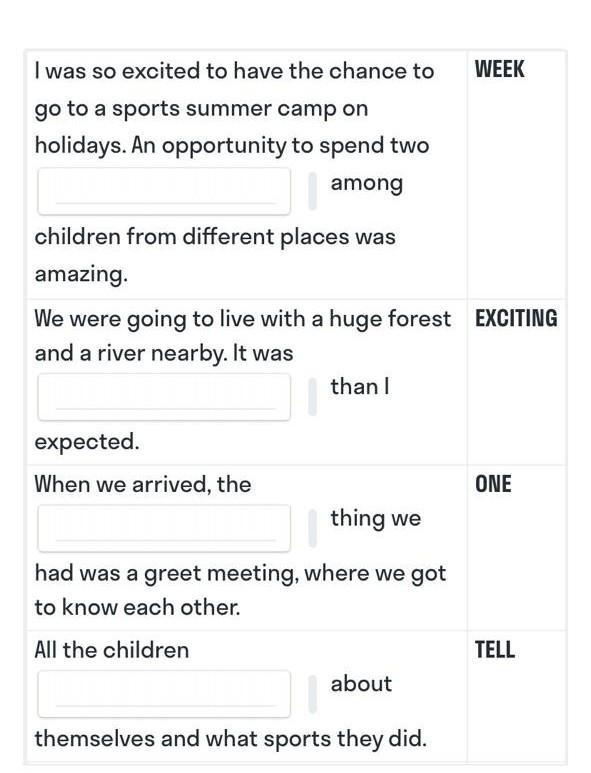Image resolution: width=591 pixels, height=773 pixels.
Task: Click the gray status marker beside "among"
Action: tap(313, 191)
